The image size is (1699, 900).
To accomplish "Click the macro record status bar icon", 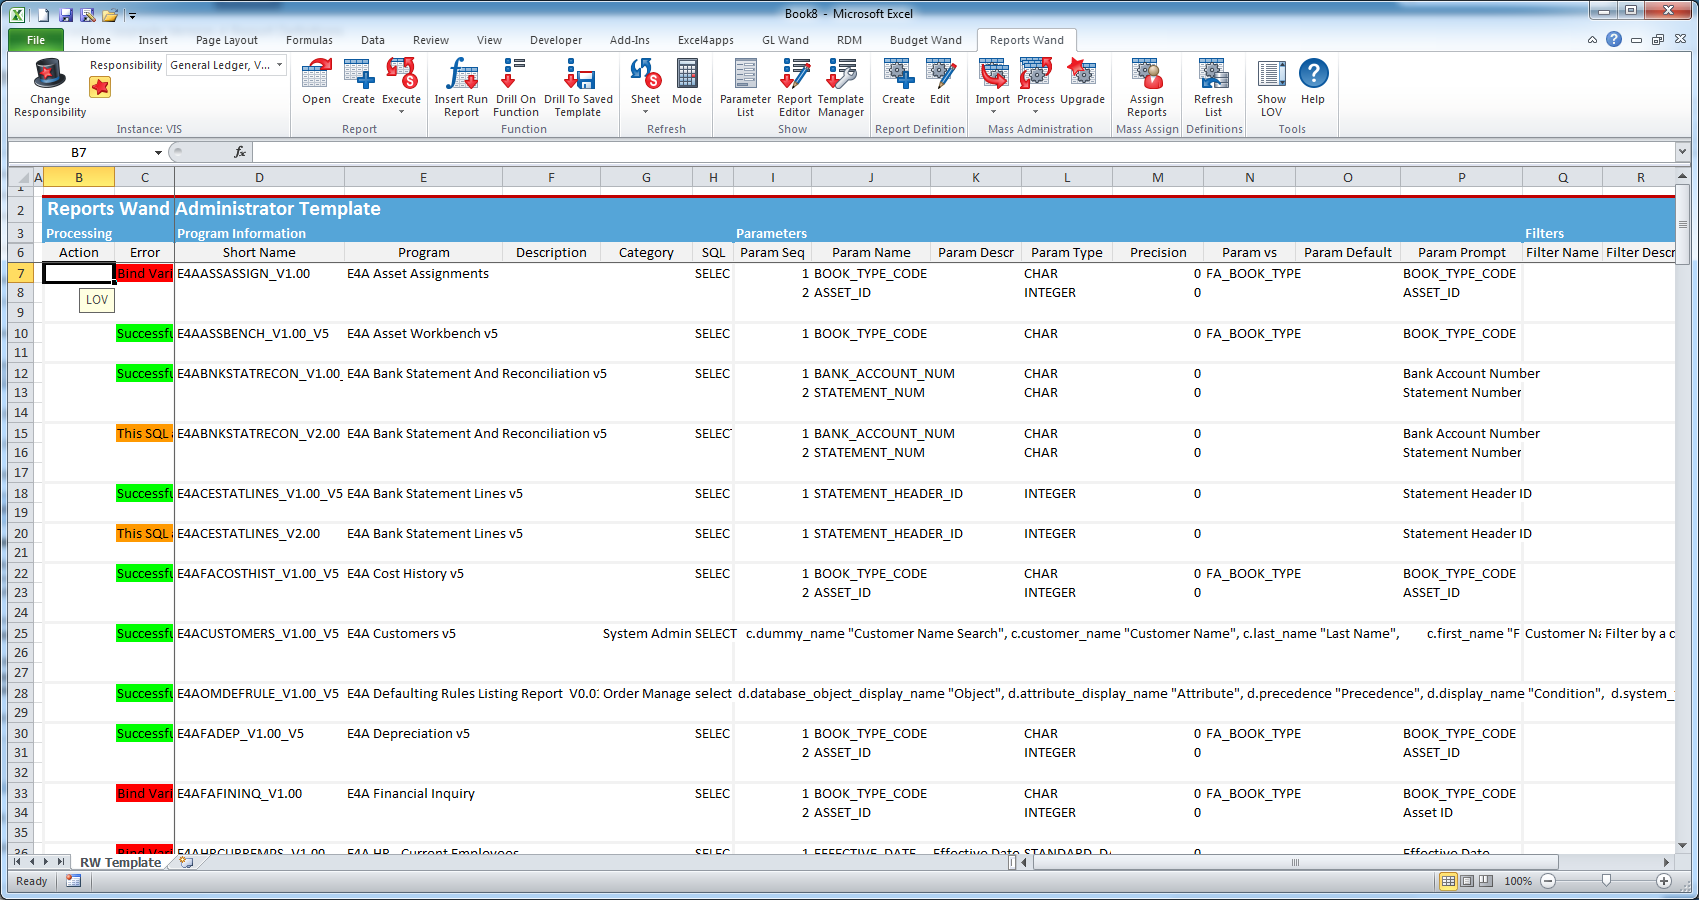I will [73, 881].
